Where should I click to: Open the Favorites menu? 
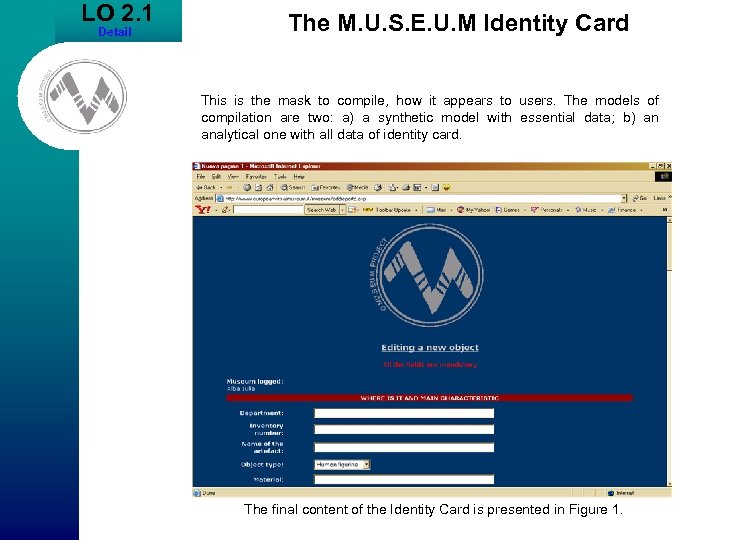tap(256, 176)
